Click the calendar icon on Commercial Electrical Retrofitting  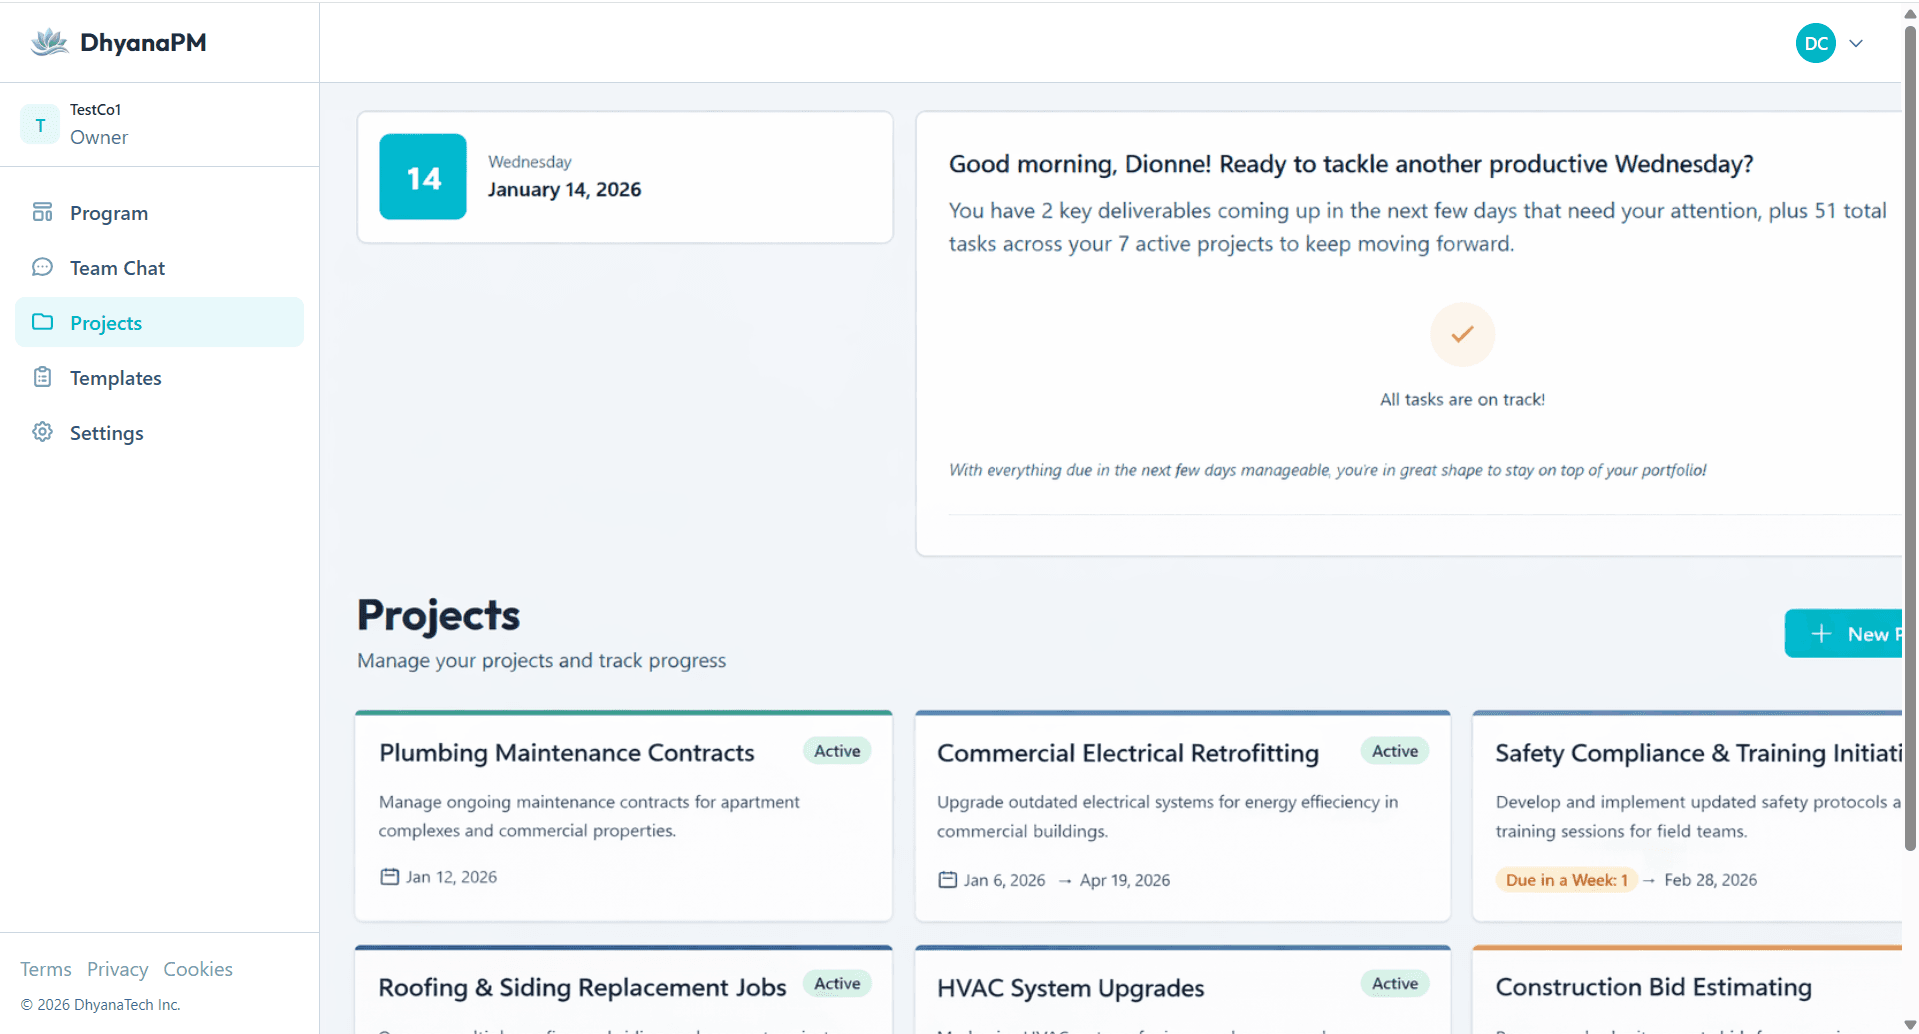[948, 880]
